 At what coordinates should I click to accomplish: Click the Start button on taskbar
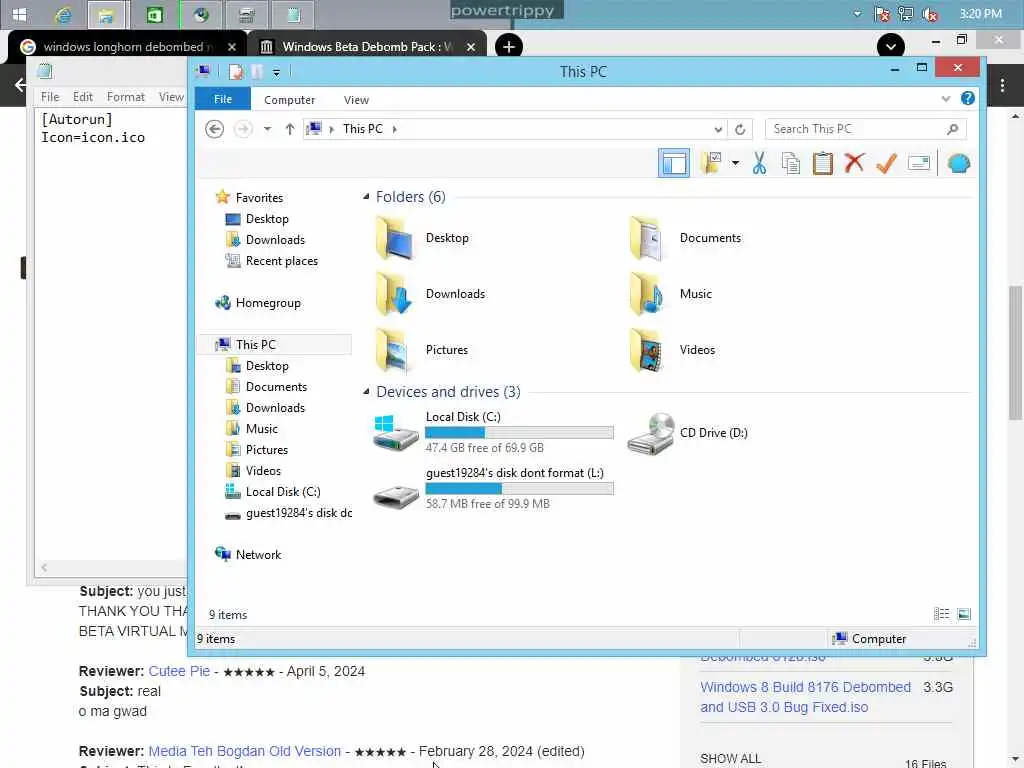[19, 14]
